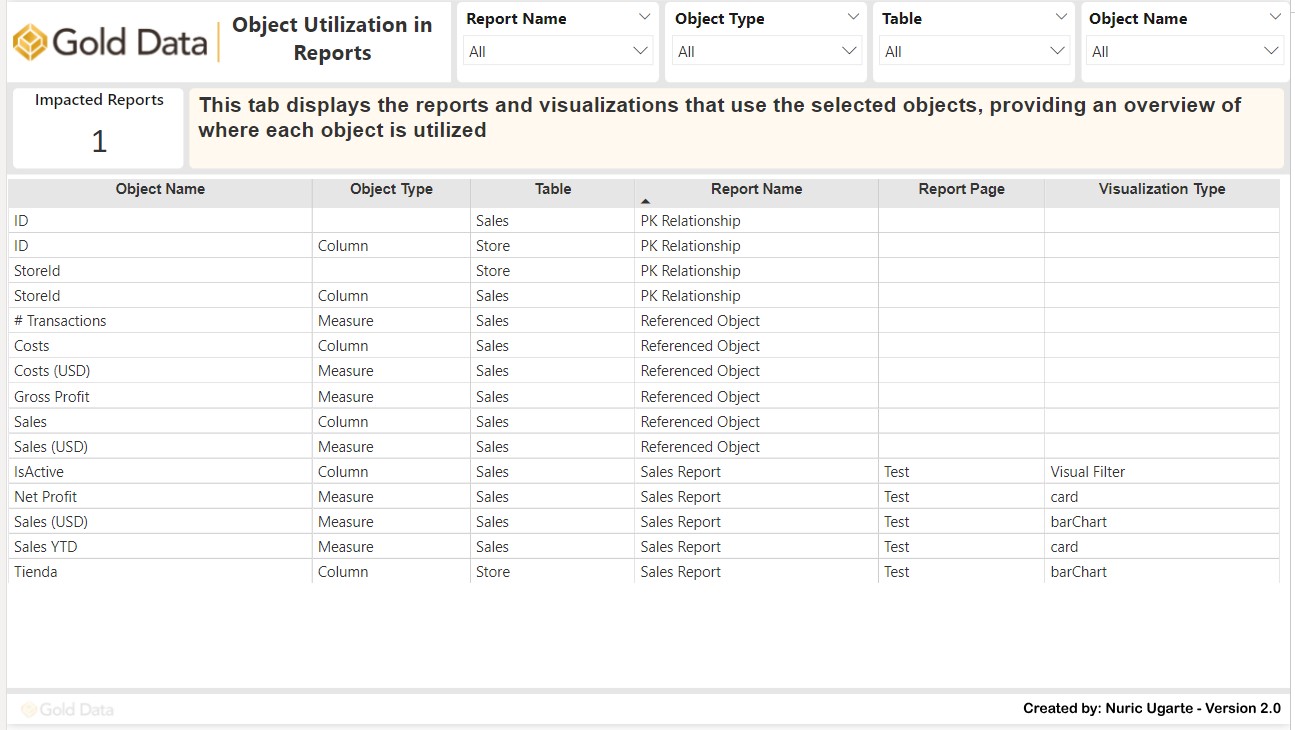Open the Report Name 'All' dropdown

click(558, 51)
